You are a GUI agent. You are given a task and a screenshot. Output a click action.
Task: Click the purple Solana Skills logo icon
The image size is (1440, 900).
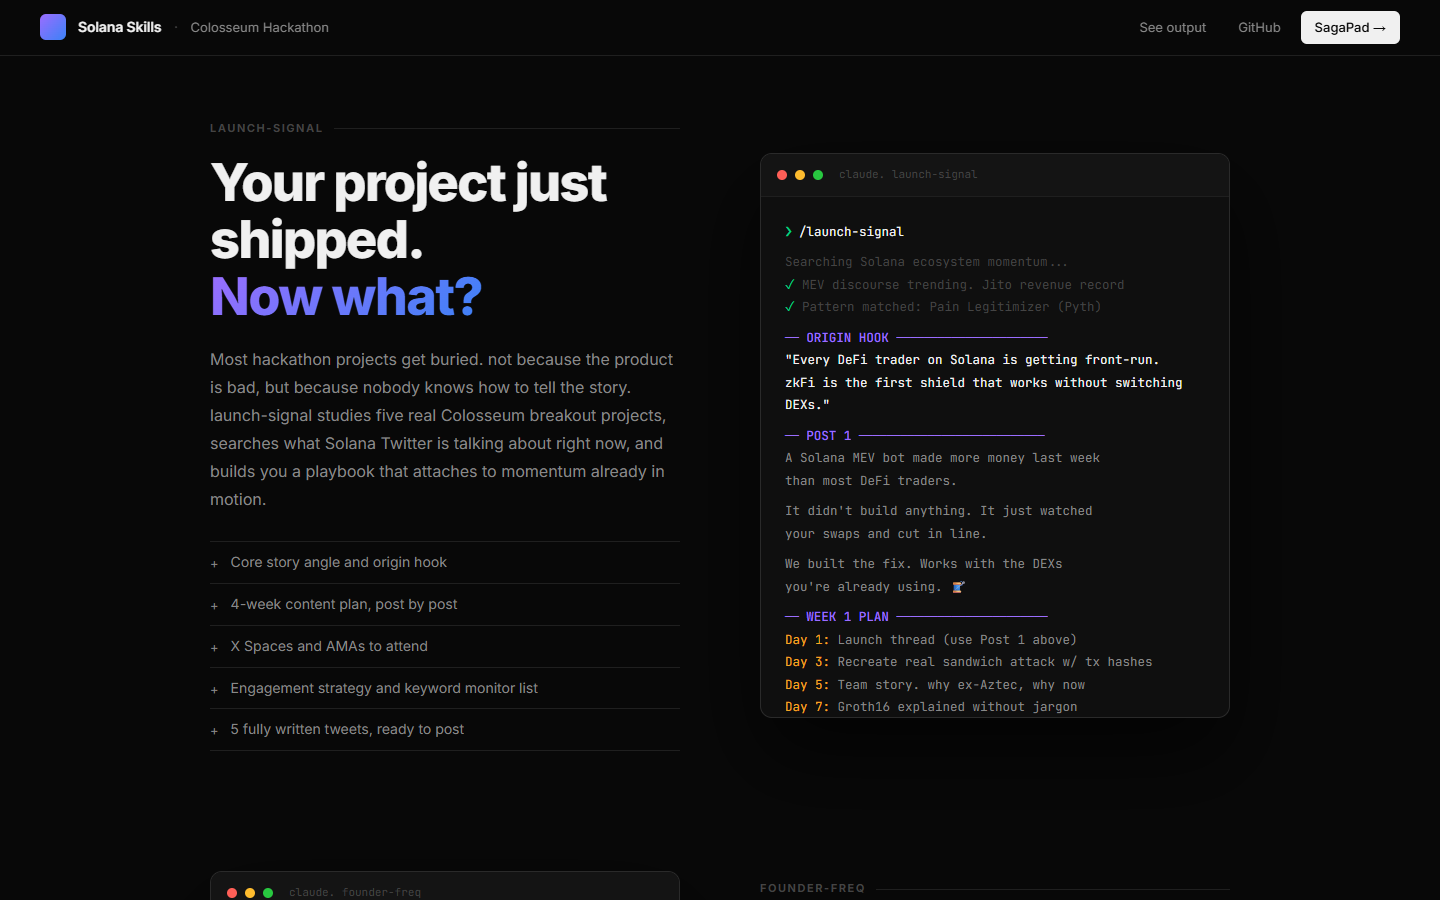[53, 27]
